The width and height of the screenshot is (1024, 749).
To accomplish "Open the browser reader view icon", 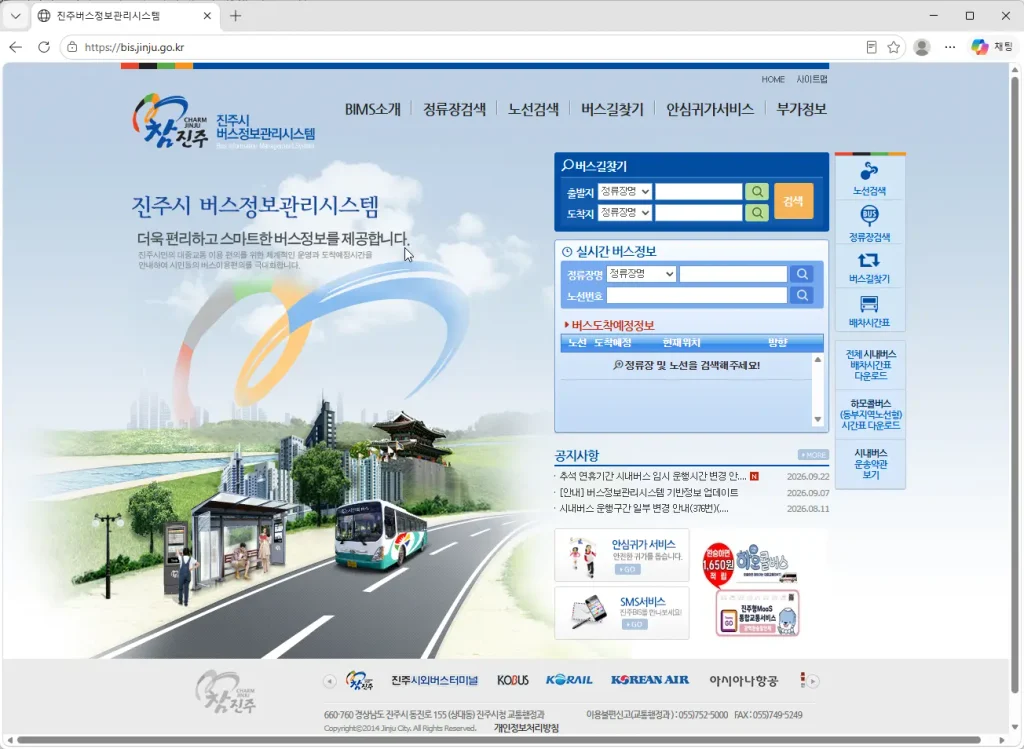I will pos(871,47).
